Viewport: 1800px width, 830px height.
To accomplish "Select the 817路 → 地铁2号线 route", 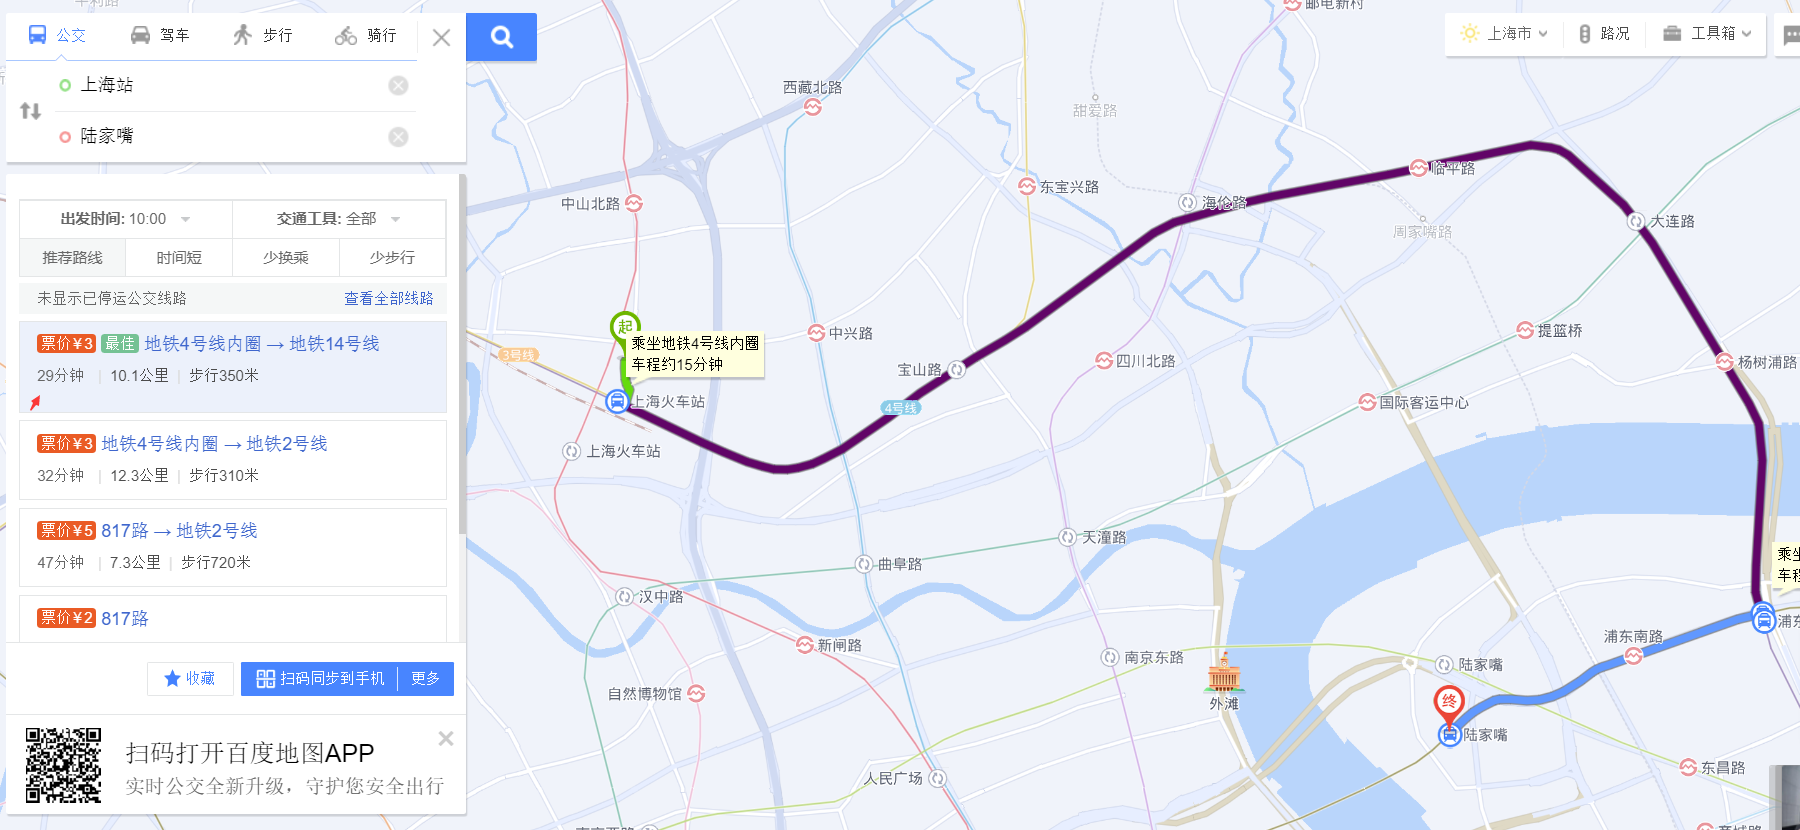I will tap(233, 547).
